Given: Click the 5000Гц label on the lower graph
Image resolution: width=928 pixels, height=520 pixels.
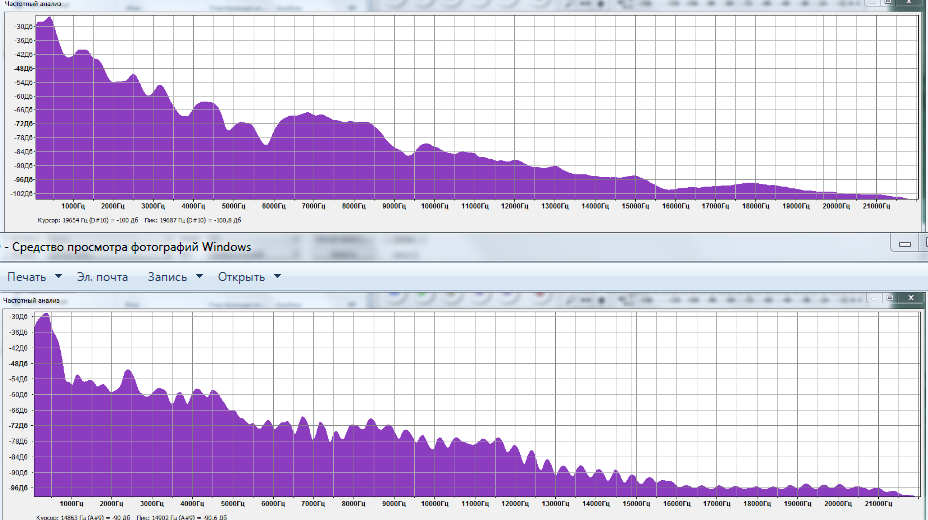Looking at the screenshot, I should click(233, 503).
